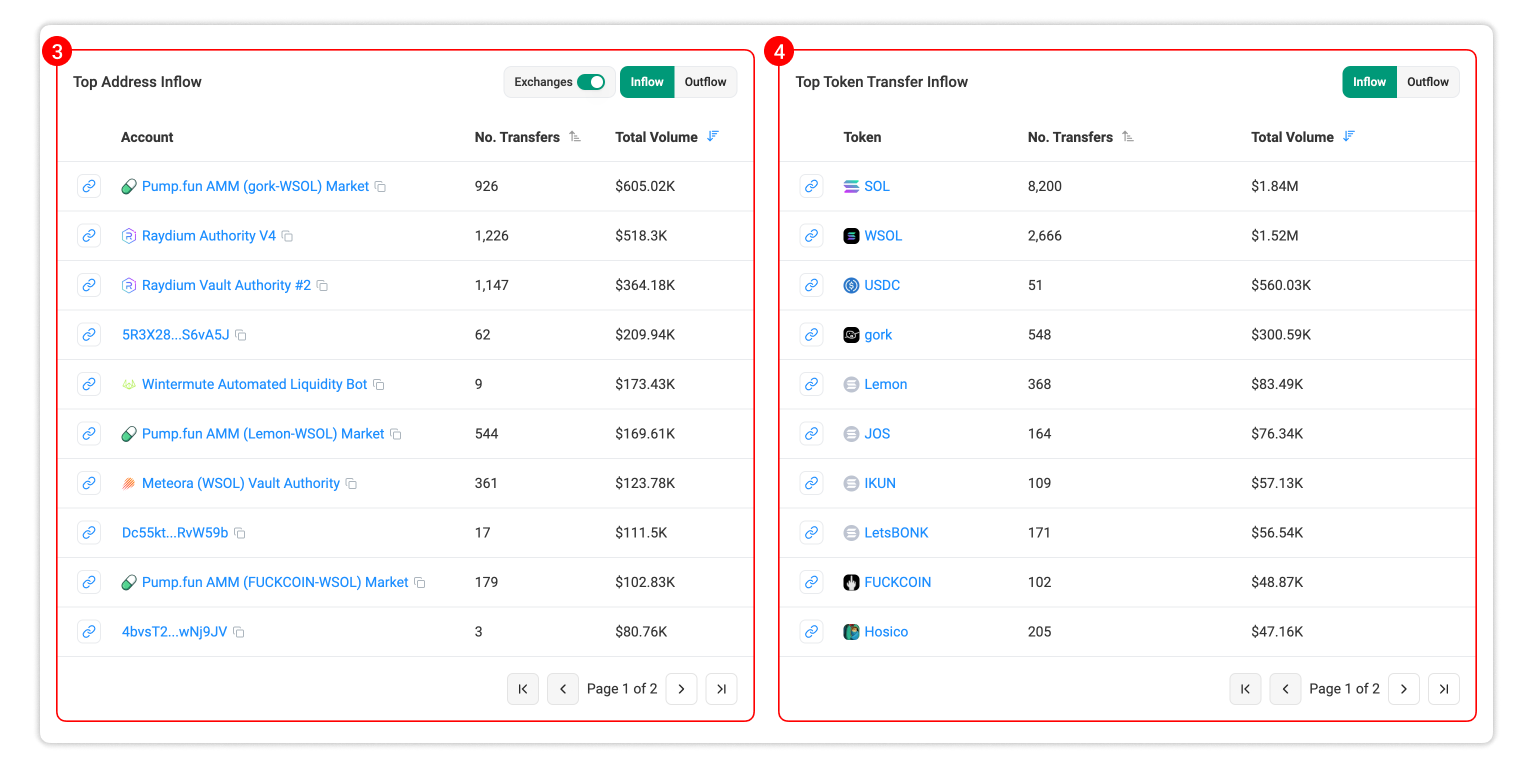
Task: Open external link for Hosico token
Action: (x=811, y=631)
